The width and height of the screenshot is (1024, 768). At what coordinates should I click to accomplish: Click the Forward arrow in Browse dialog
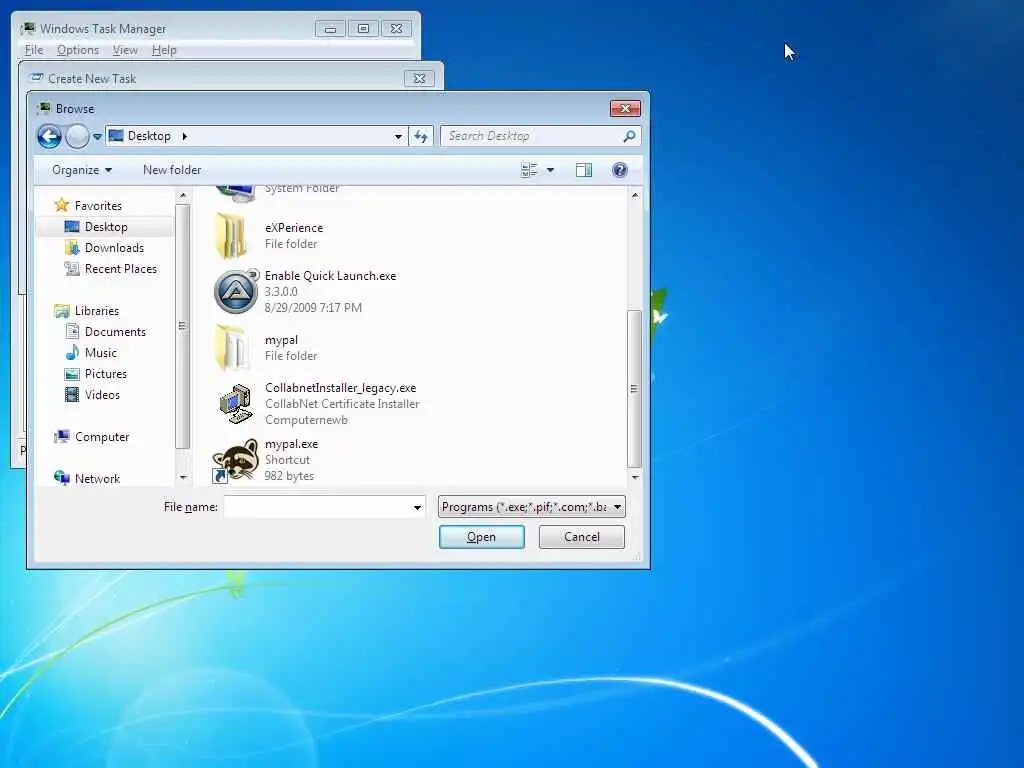point(77,136)
